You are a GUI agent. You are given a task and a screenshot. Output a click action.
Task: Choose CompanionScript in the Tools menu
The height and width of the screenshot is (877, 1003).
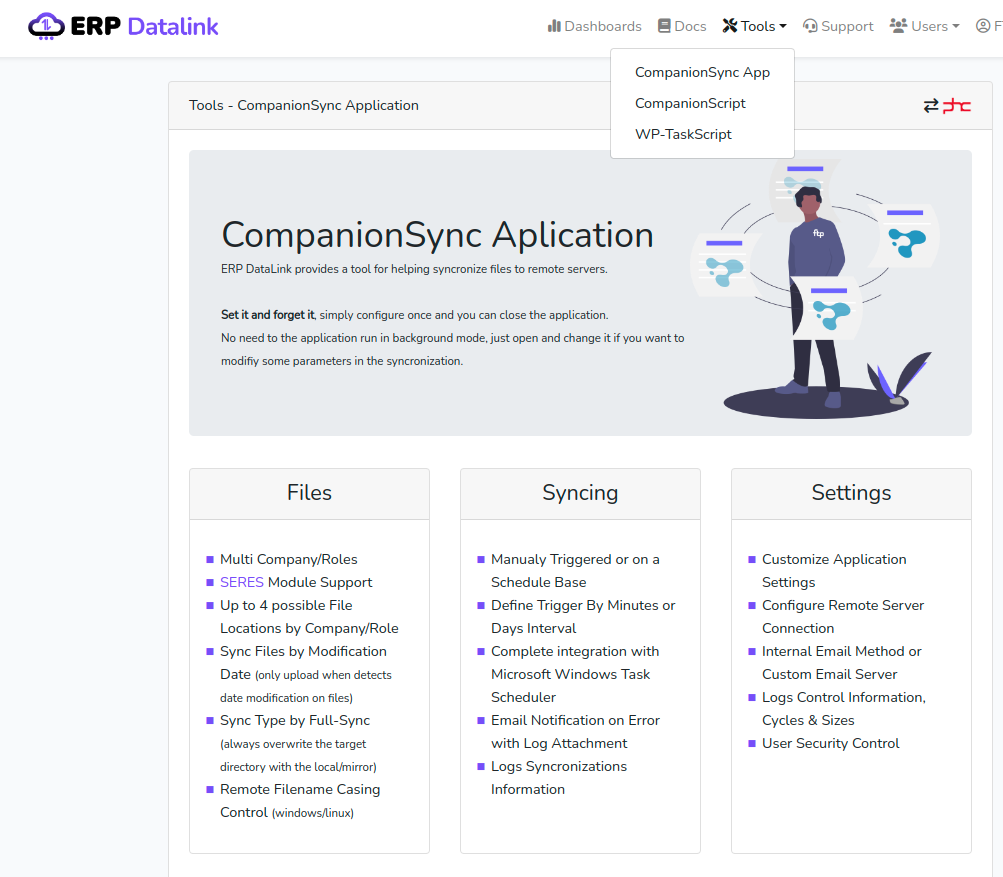pyautogui.click(x=690, y=103)
